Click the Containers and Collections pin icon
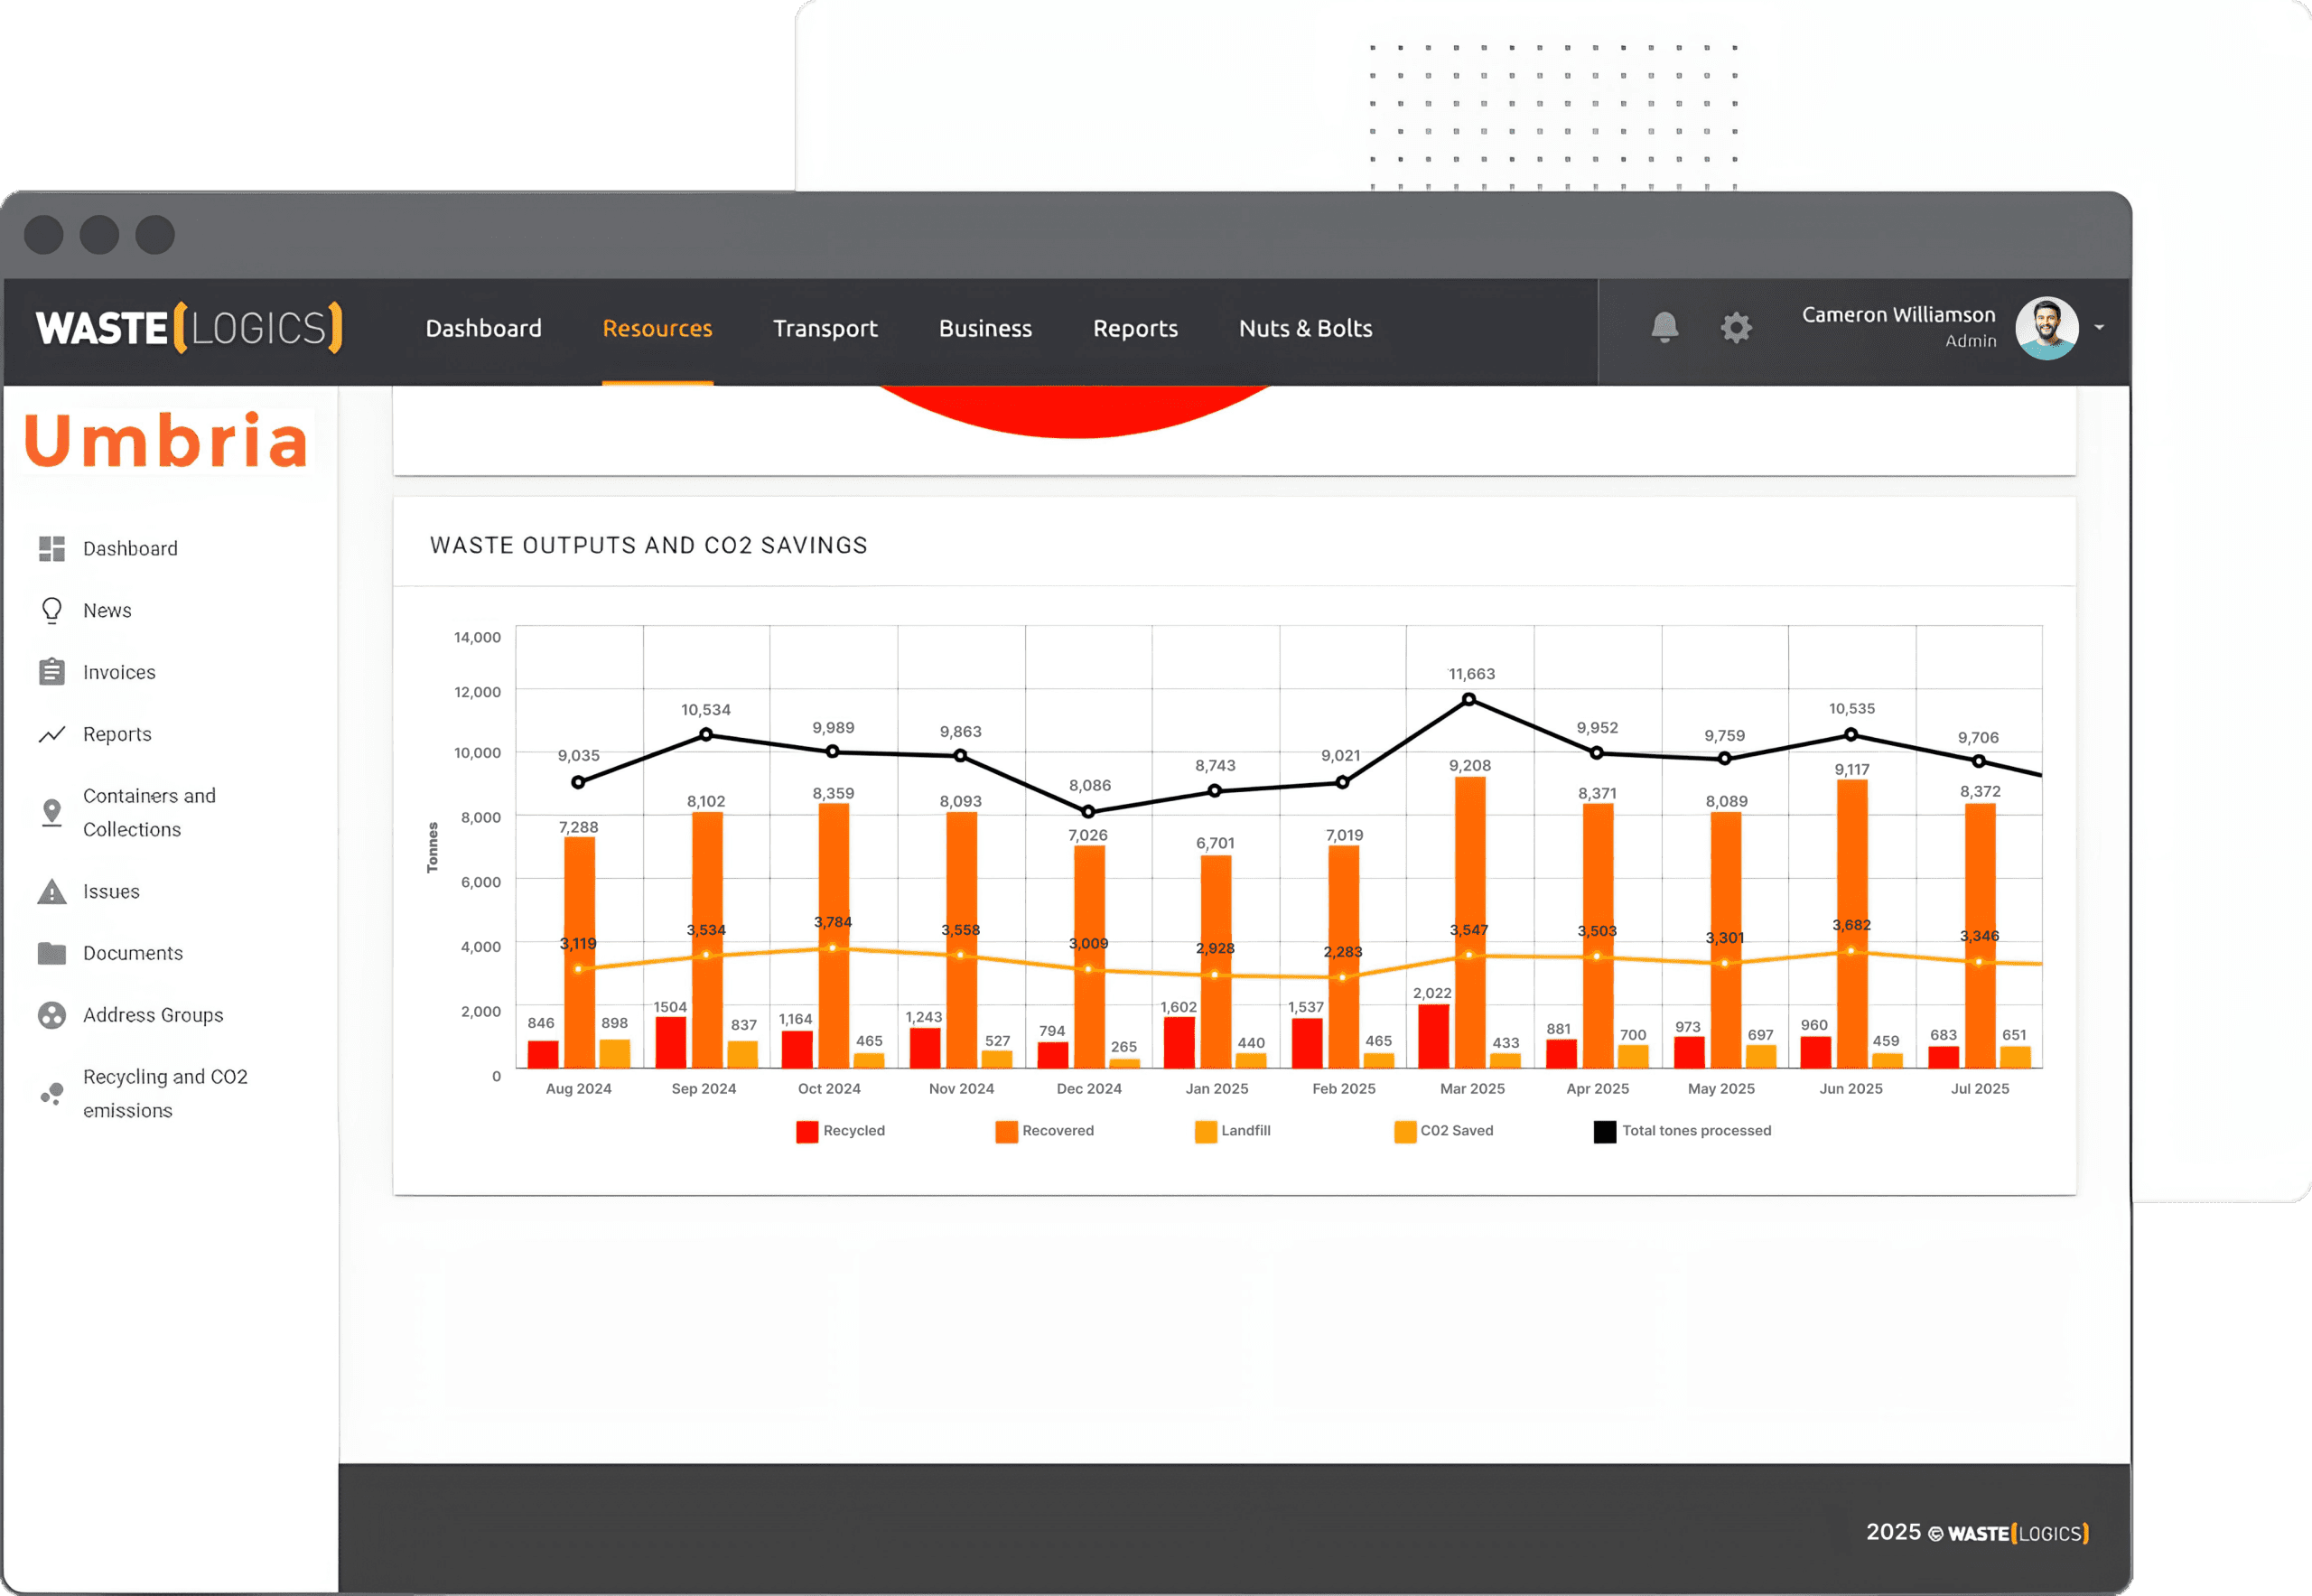This screenshot has width=2312, height=1596. 52,812
